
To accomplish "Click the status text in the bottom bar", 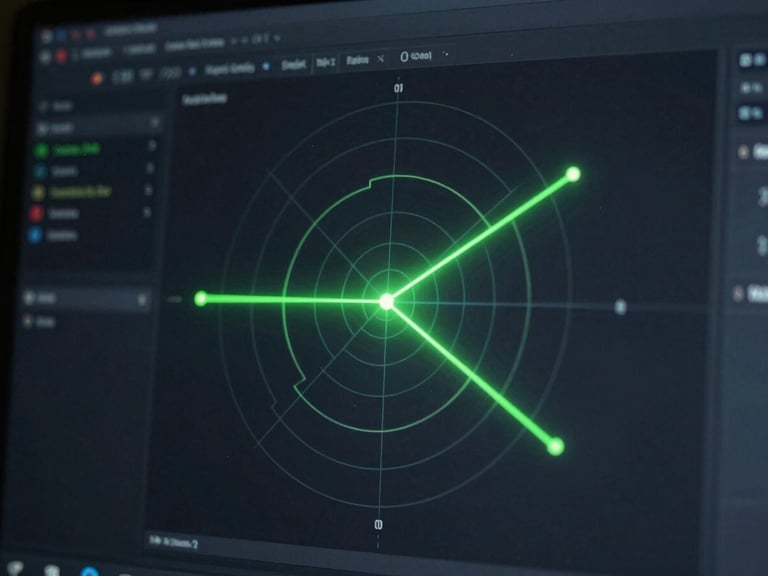I will click(174, 542).
